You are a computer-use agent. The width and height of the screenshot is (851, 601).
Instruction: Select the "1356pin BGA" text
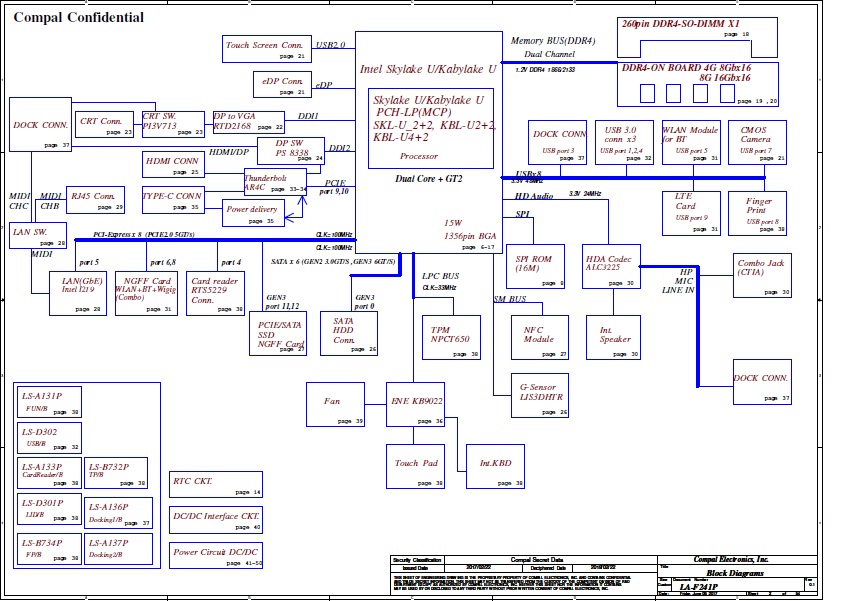470,236
